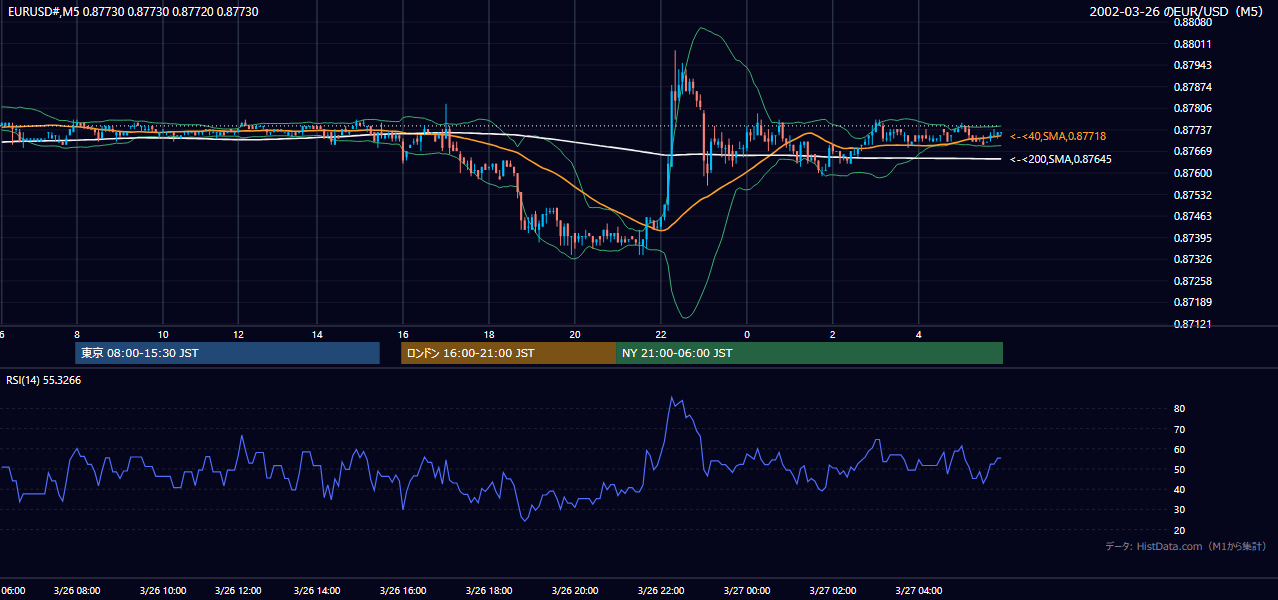Click hour label 22 under price chart

pos(660,334)
